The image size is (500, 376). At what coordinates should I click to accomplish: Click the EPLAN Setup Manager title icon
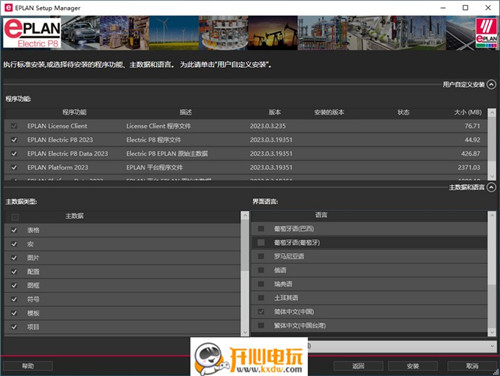pos(8,8)
